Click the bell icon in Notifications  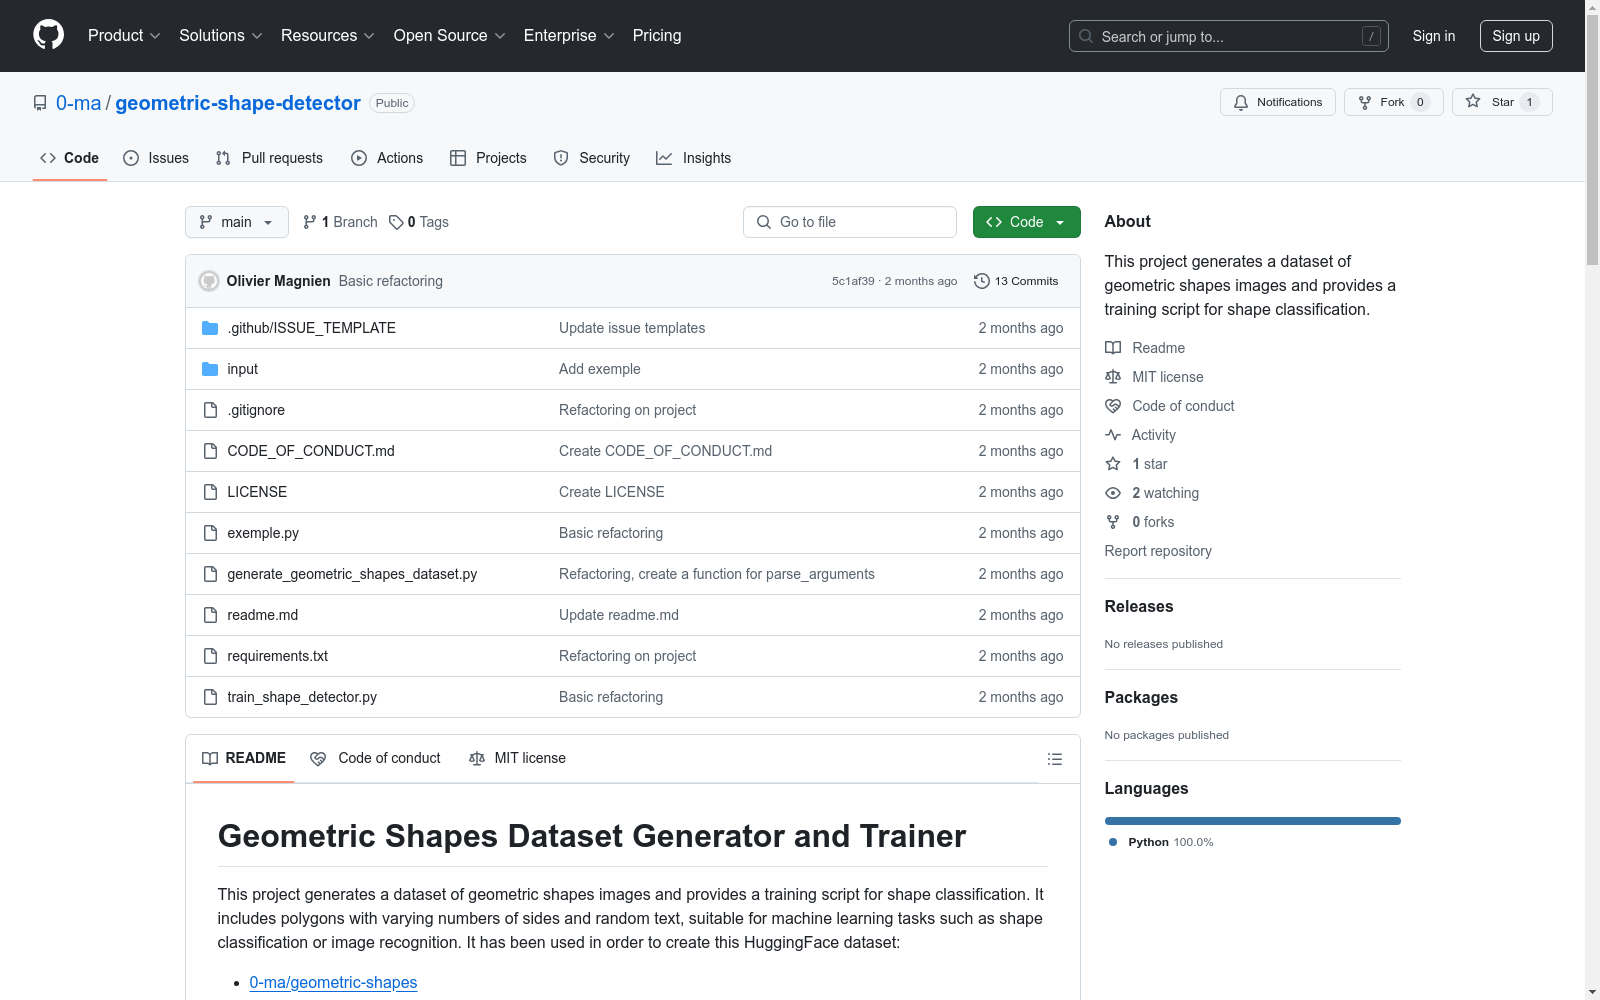tap(1241, 102)
